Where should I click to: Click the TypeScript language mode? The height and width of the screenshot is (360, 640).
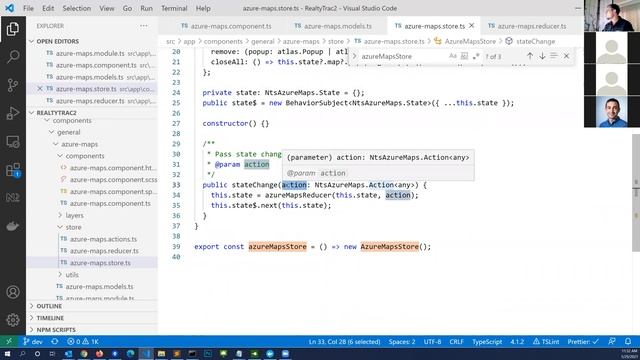coord(487,342)
